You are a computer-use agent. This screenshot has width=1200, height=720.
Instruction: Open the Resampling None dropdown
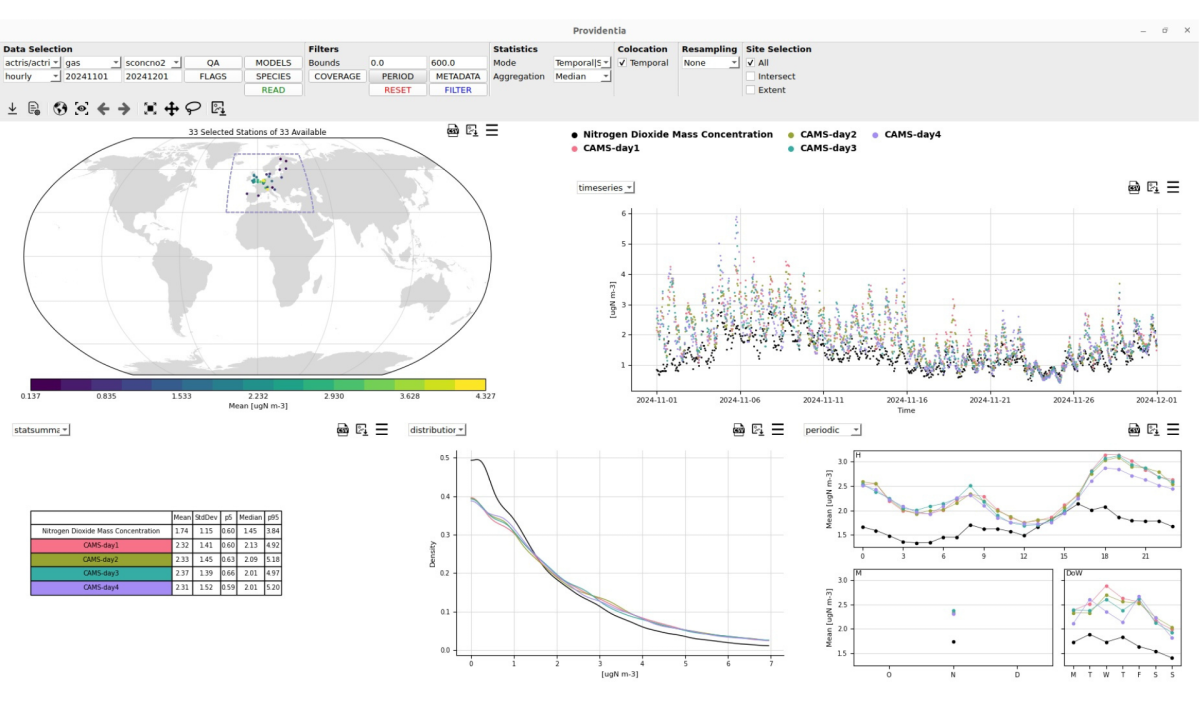pyautogui.click(x=710, y=63)
